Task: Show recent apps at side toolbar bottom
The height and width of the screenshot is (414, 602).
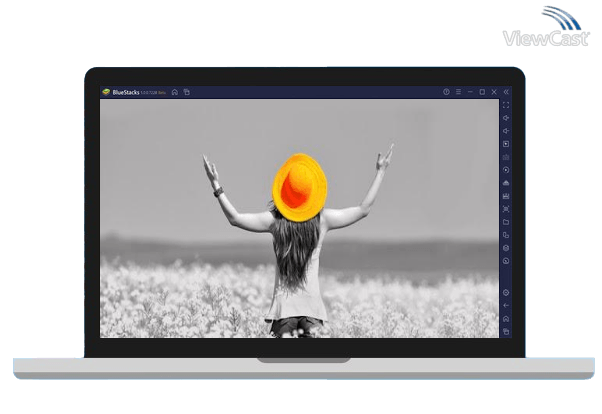Action: tap(506, 331)
